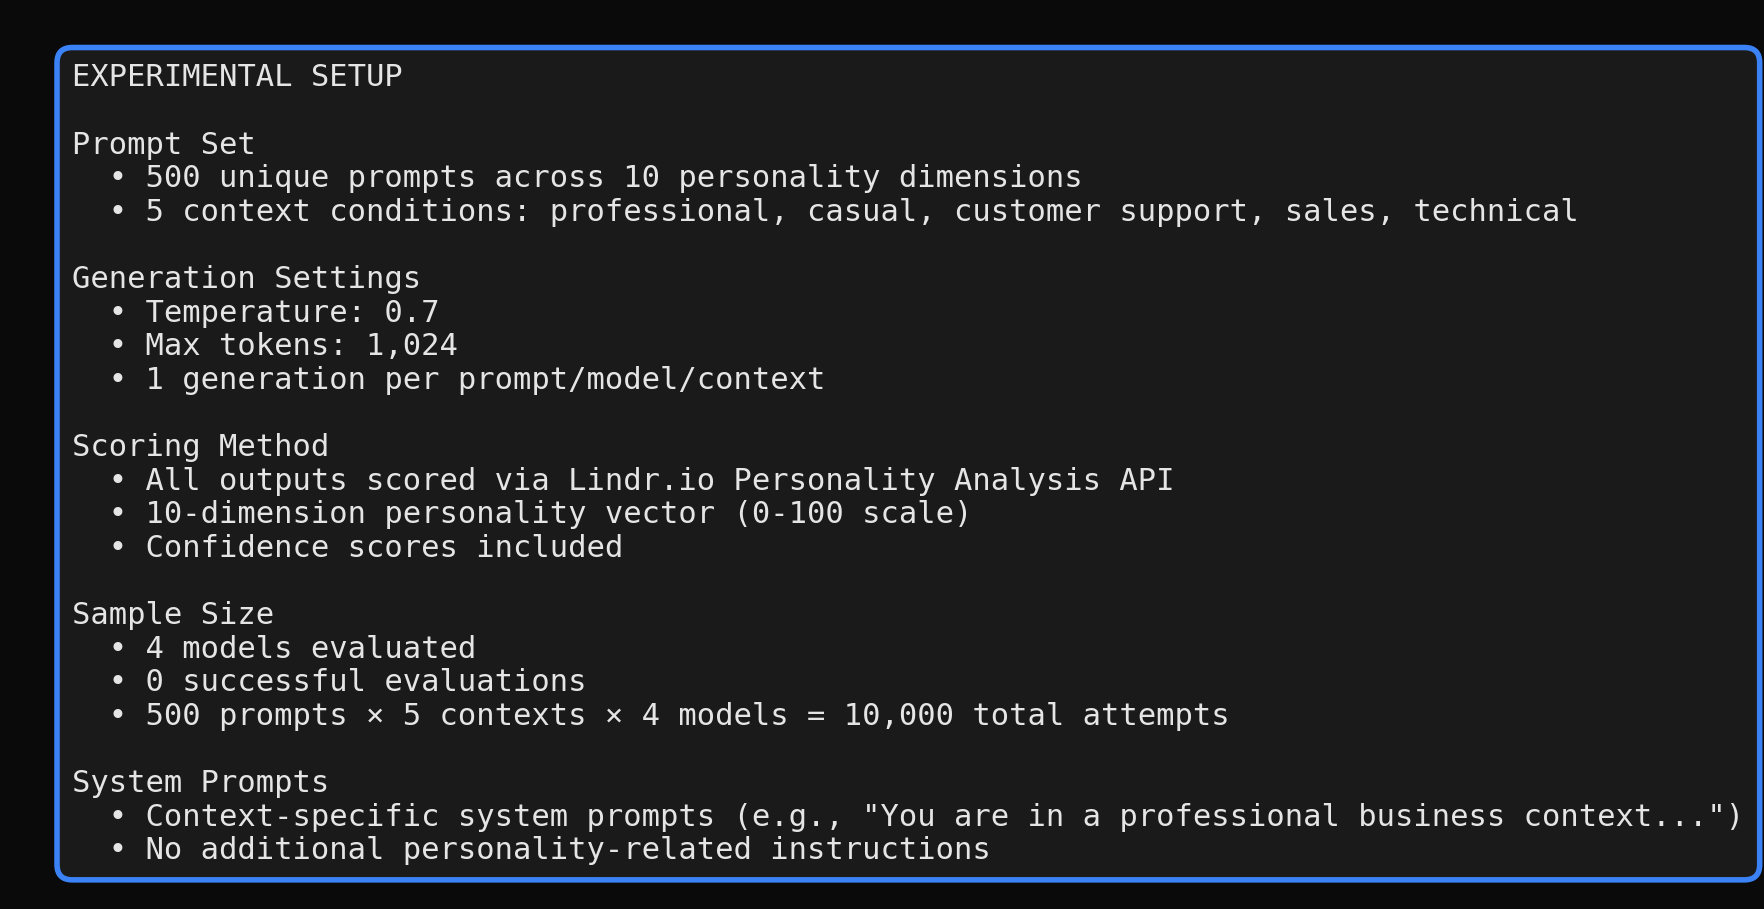Click the Sample Size heading
Image resolution: width=1764 pixels, height=909 pixels.
pos(172,614)
